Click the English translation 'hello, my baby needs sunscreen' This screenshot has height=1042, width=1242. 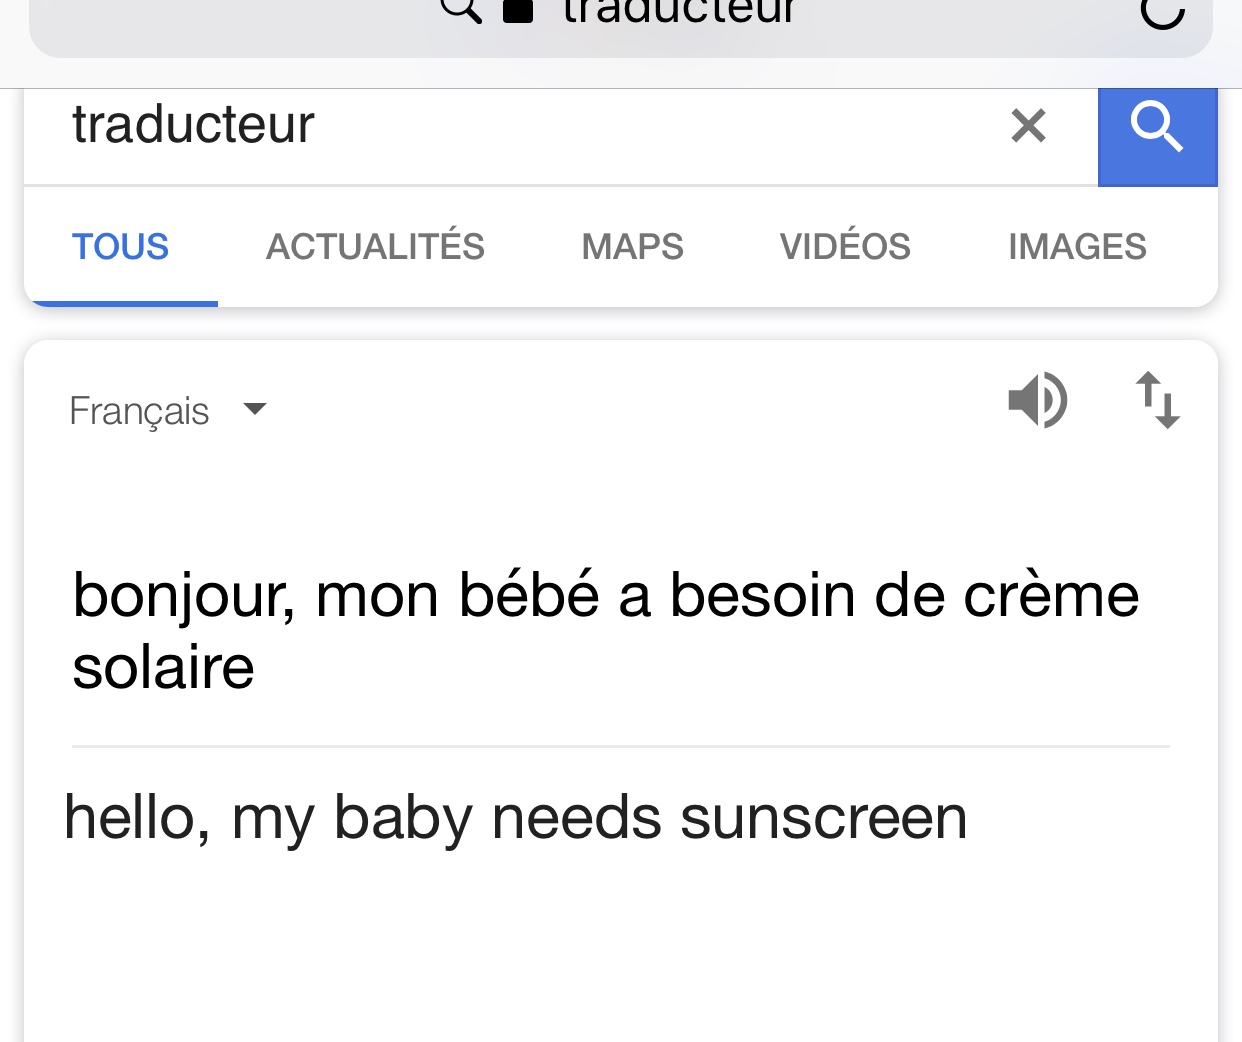tap(515, 818)
